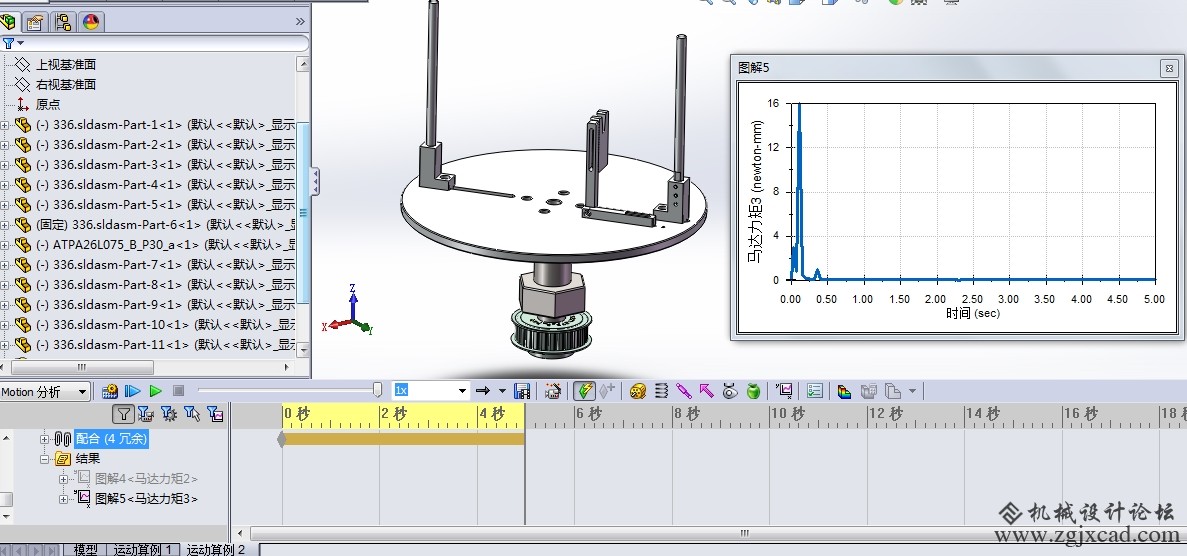Switch to the 运动算例 2 tab
Image resolution: width=1187 pixels, height=556 pixels.
(216, 550)
